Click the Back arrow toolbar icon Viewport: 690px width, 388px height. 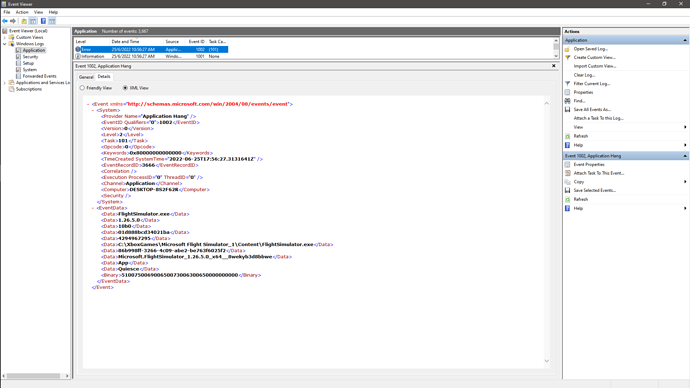coord(5,21)
